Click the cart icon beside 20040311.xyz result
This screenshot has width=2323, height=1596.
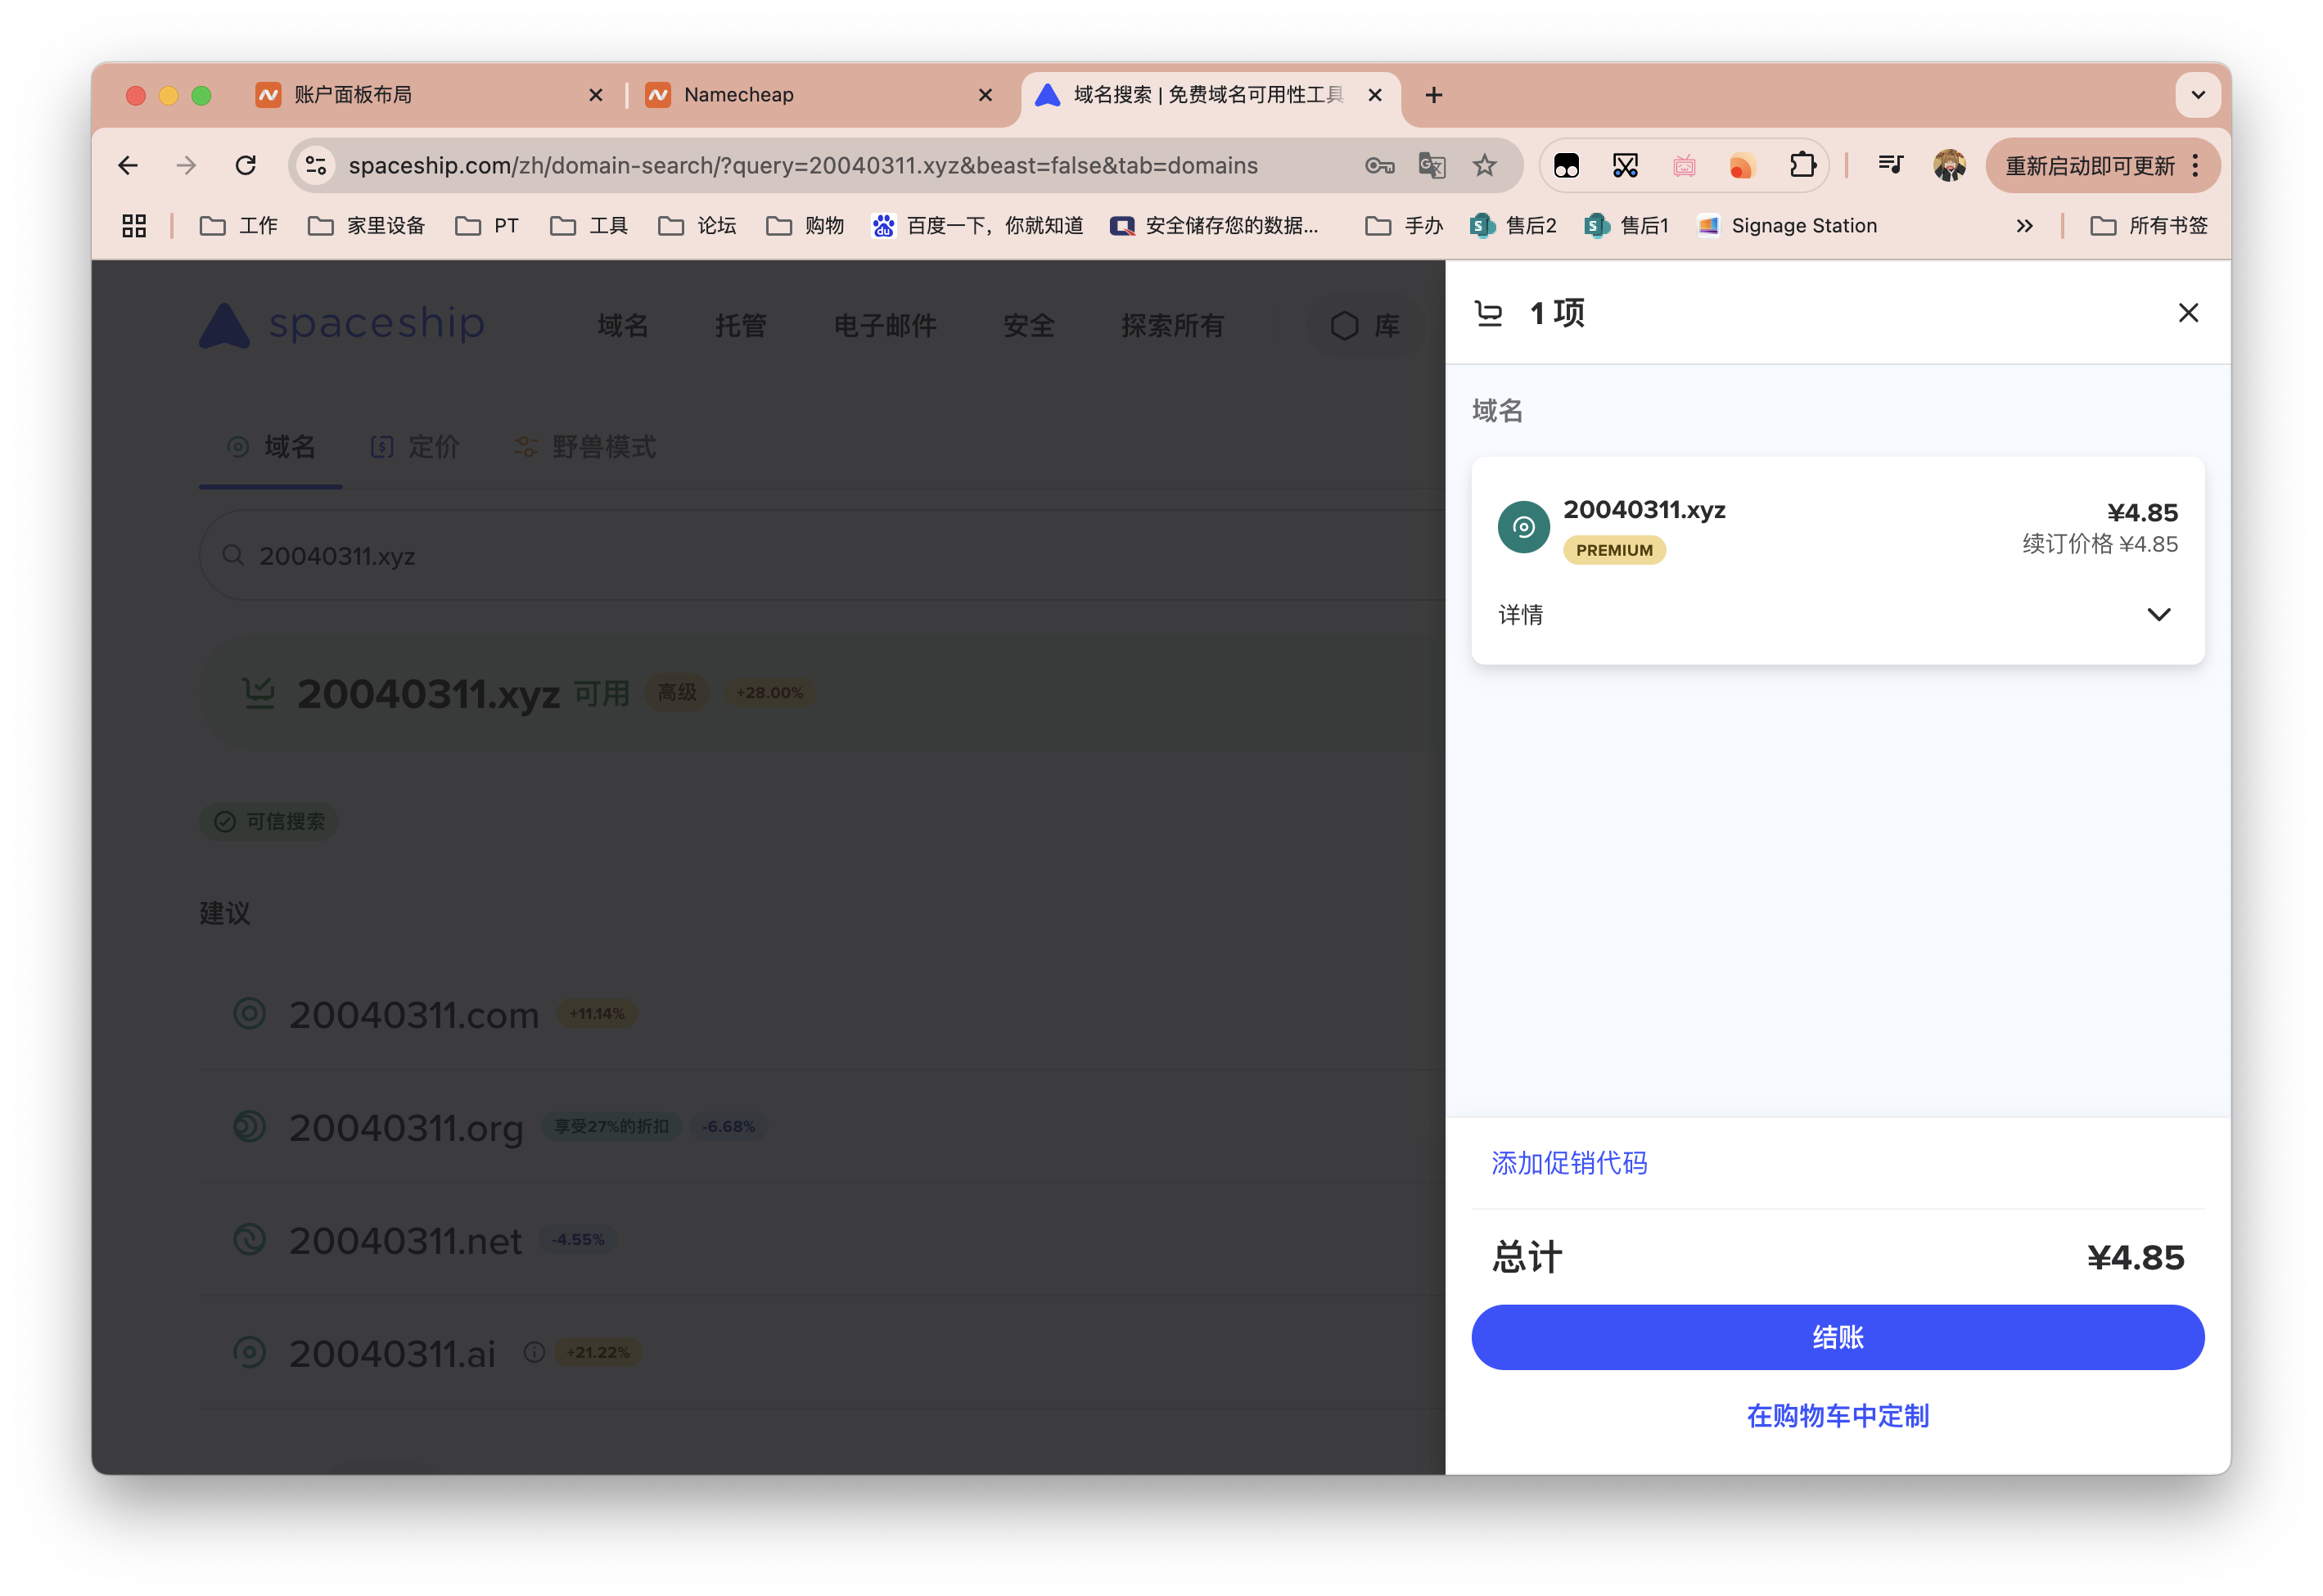click(259, 692)
